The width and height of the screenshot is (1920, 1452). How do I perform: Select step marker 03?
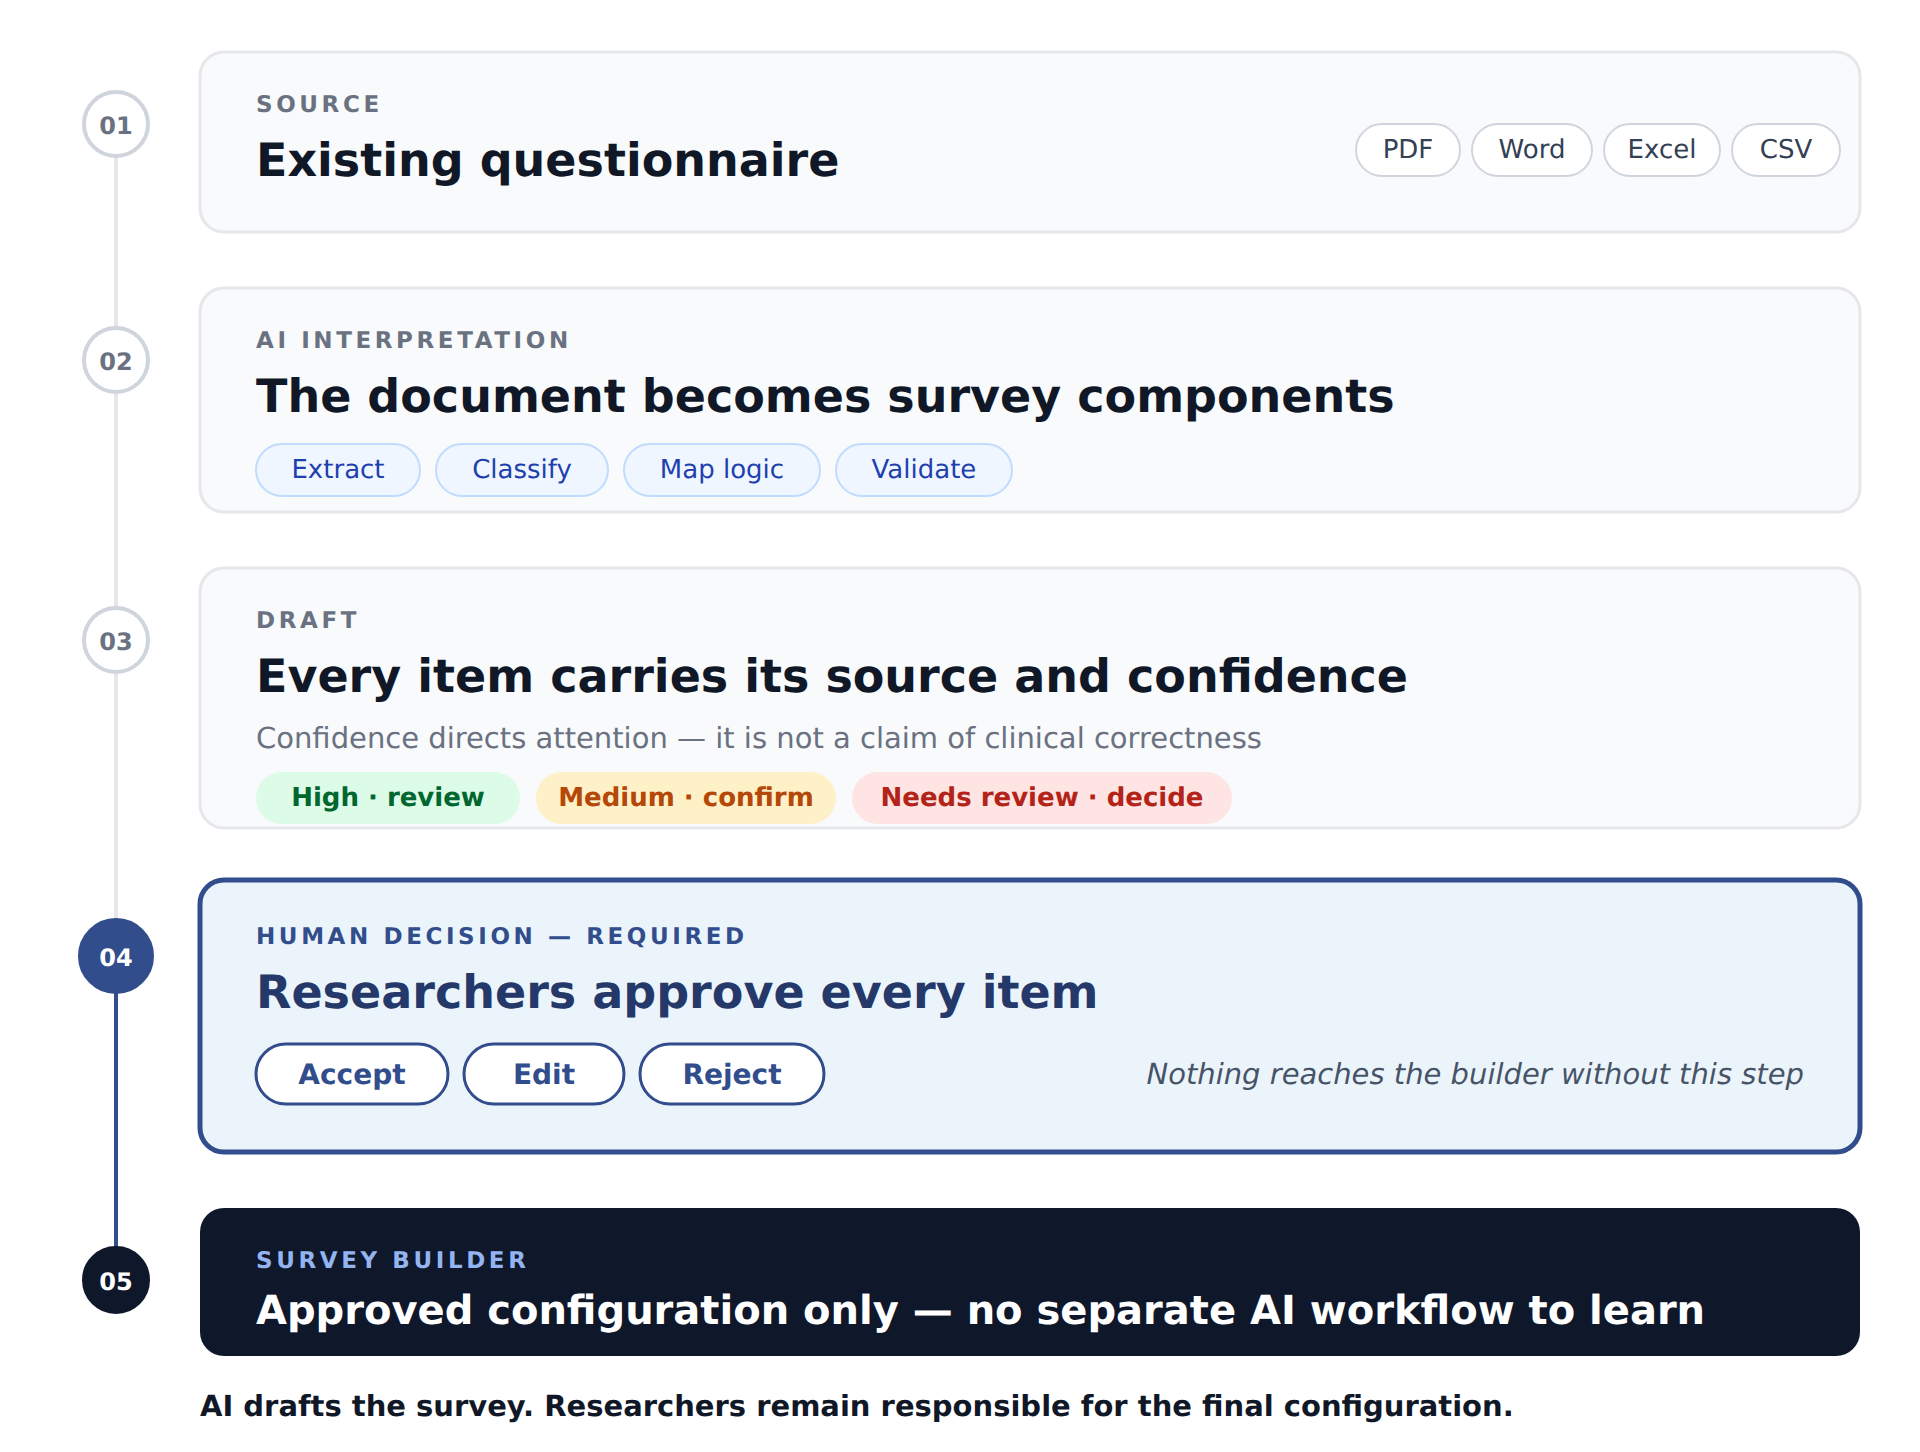coord(116,641)
